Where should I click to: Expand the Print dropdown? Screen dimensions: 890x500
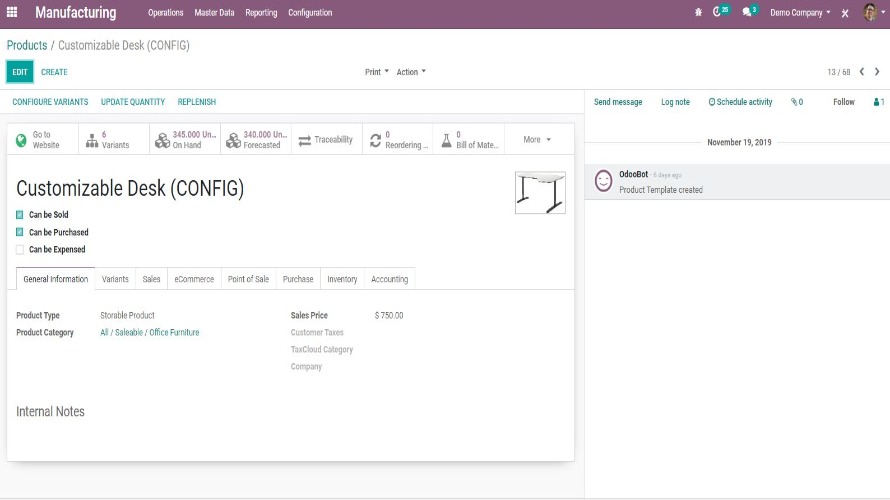click(x=376, y=72)
